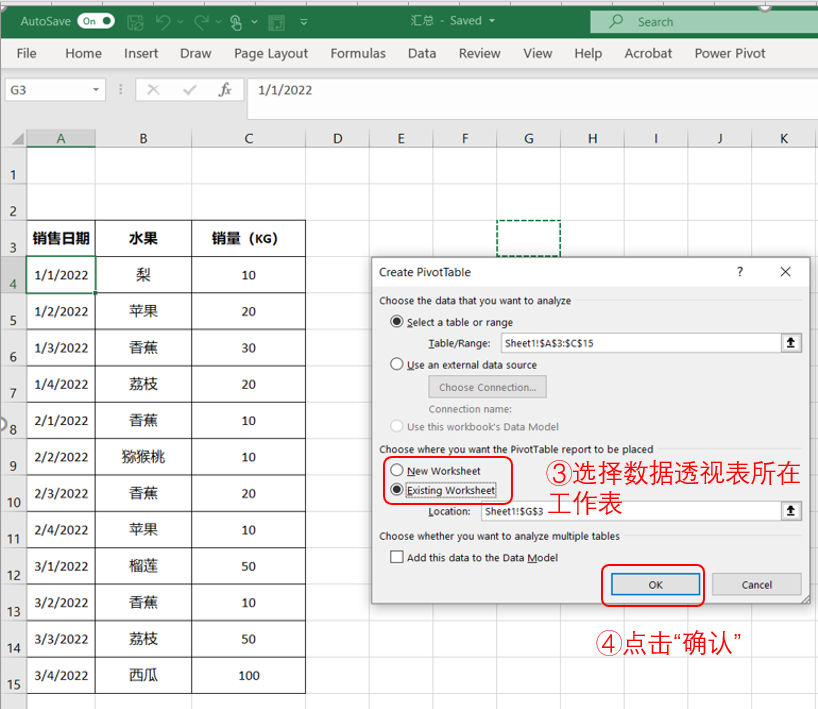The image size is (818, 709).
Task: Open the Undo history dropdown
Action: [x=181, y=22]
